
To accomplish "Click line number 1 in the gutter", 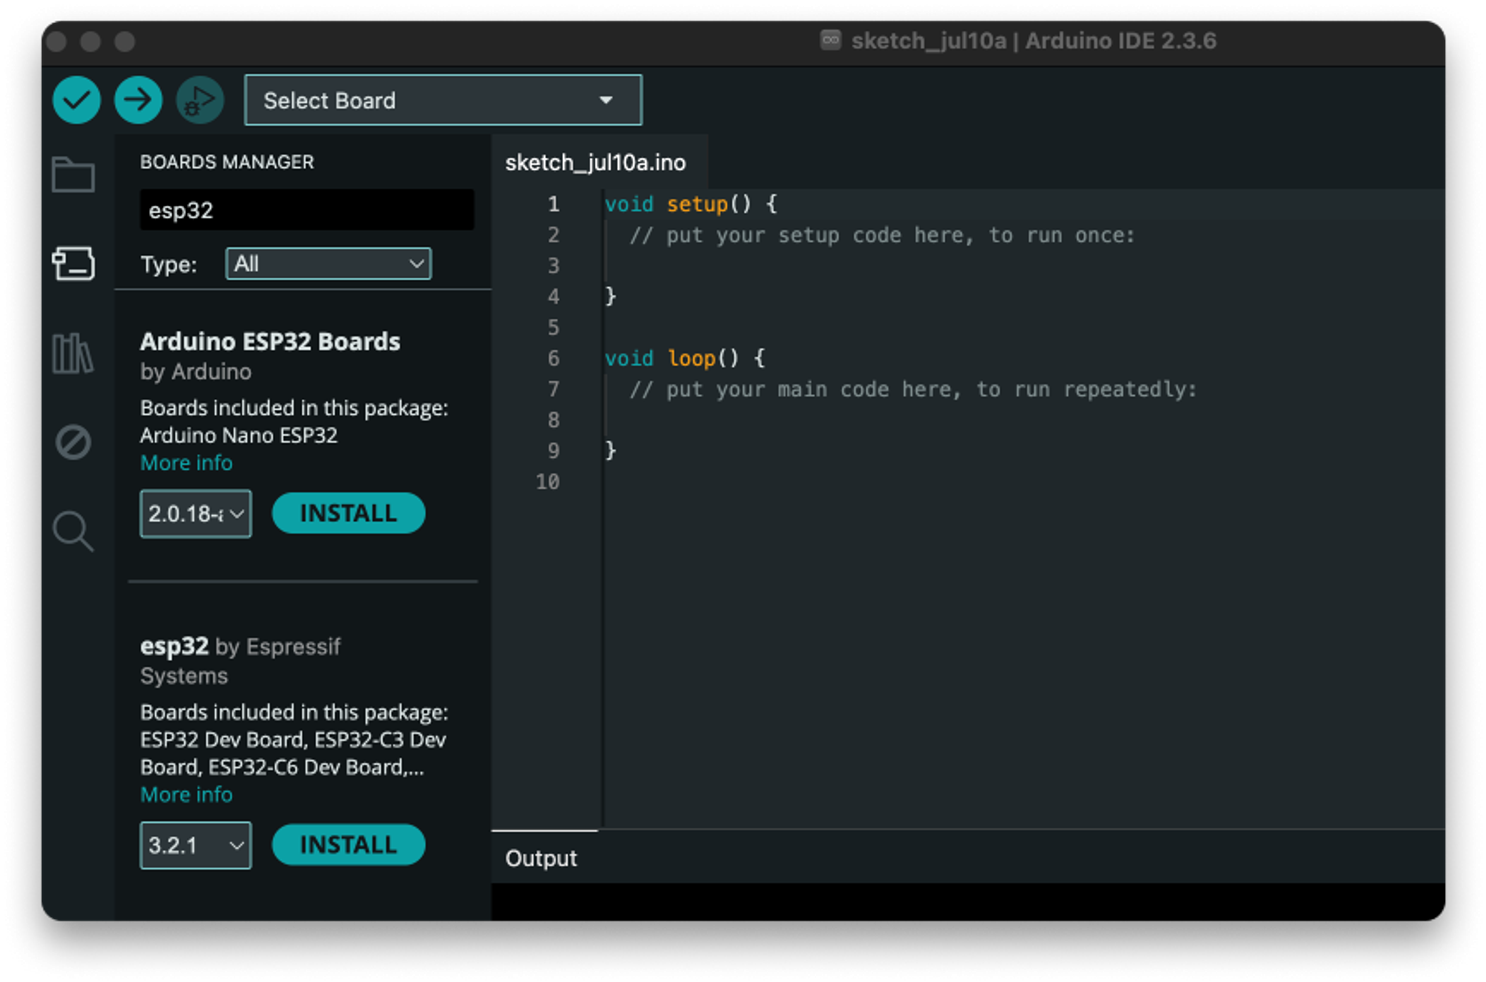I will pos(553,204).
